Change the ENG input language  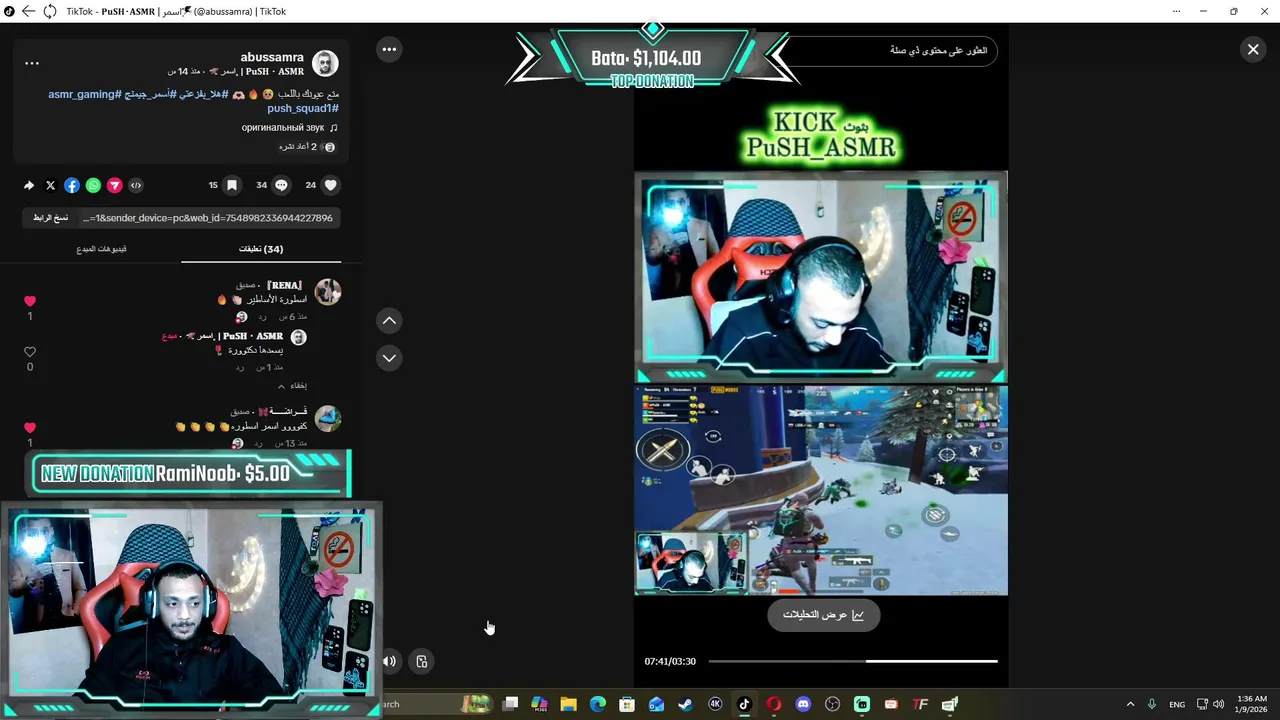[1177, 704]
